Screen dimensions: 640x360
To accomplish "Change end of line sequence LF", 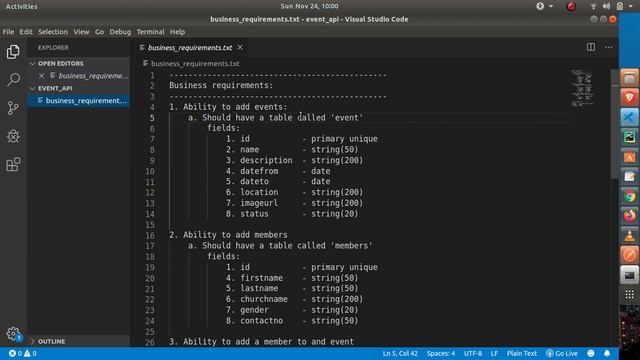I will pos(494,353).
